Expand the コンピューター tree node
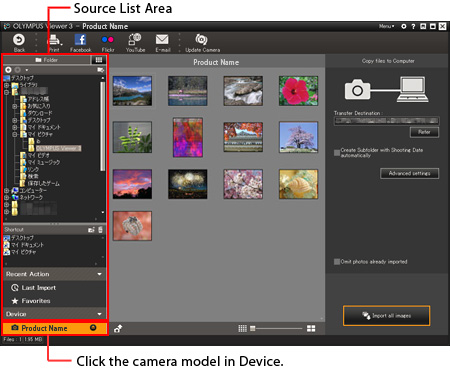Image resolution: width=450 pixels, height=370 pixels. (6, 191)
